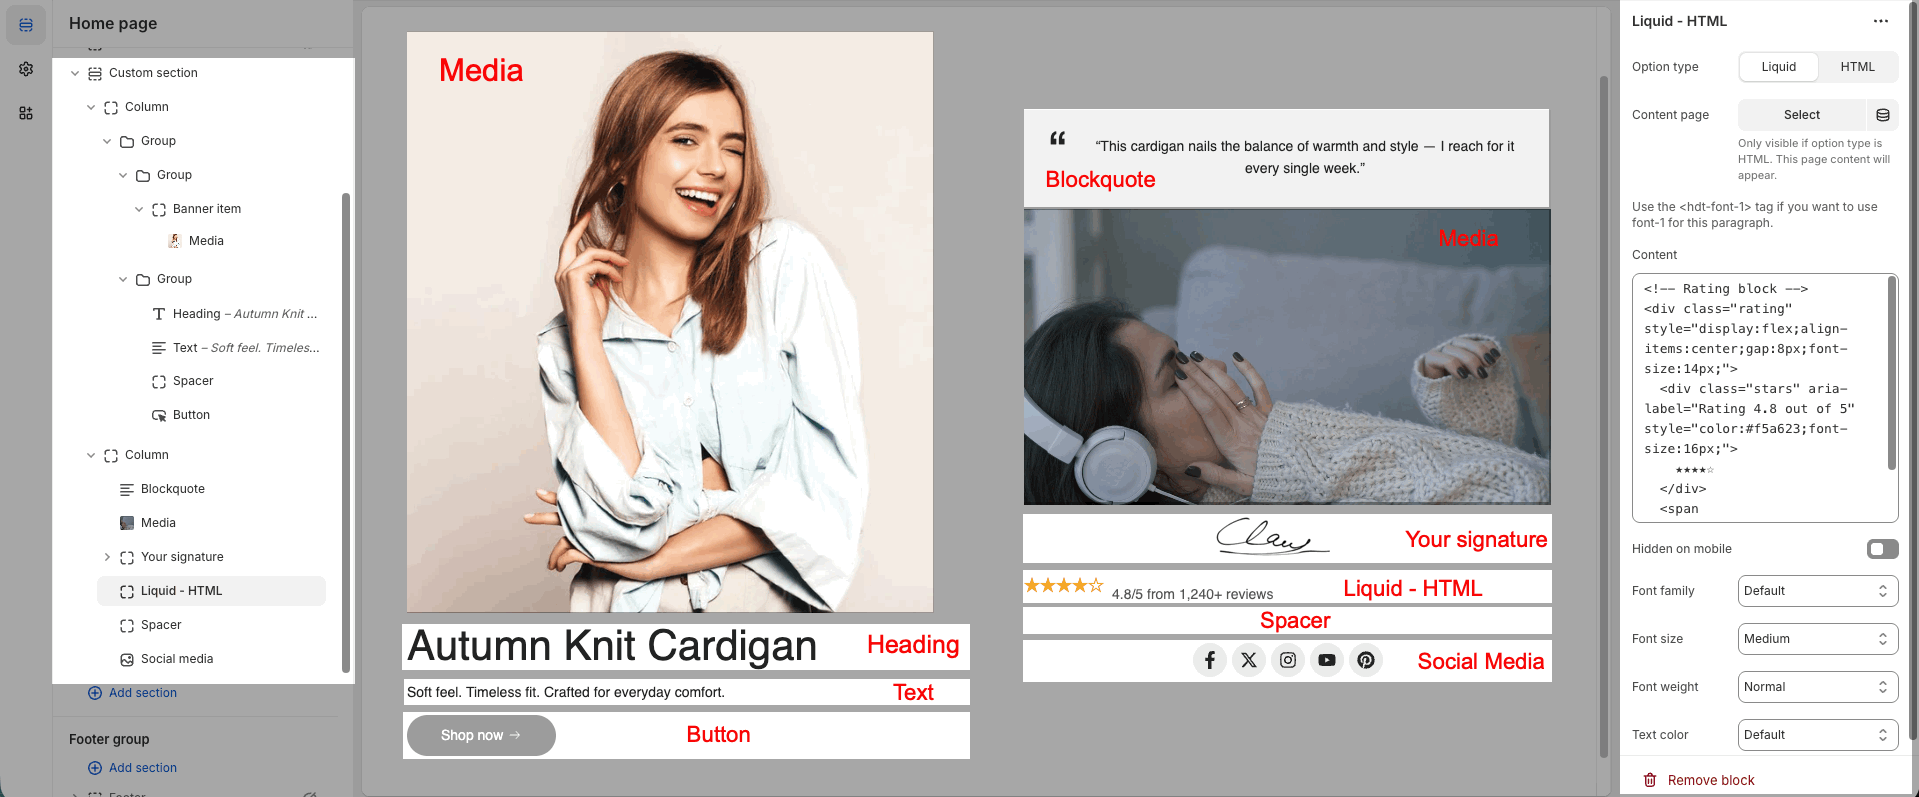Screen dimensions: 1919x797
Task: Click the Instagram icon in the preview
Action: point(1288,660)
